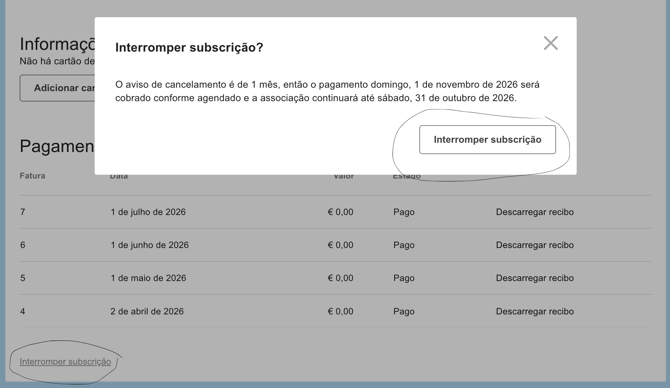Select the date cell 1 de junho de 2026
The image size is (670, 388).
tap(150, 245)
